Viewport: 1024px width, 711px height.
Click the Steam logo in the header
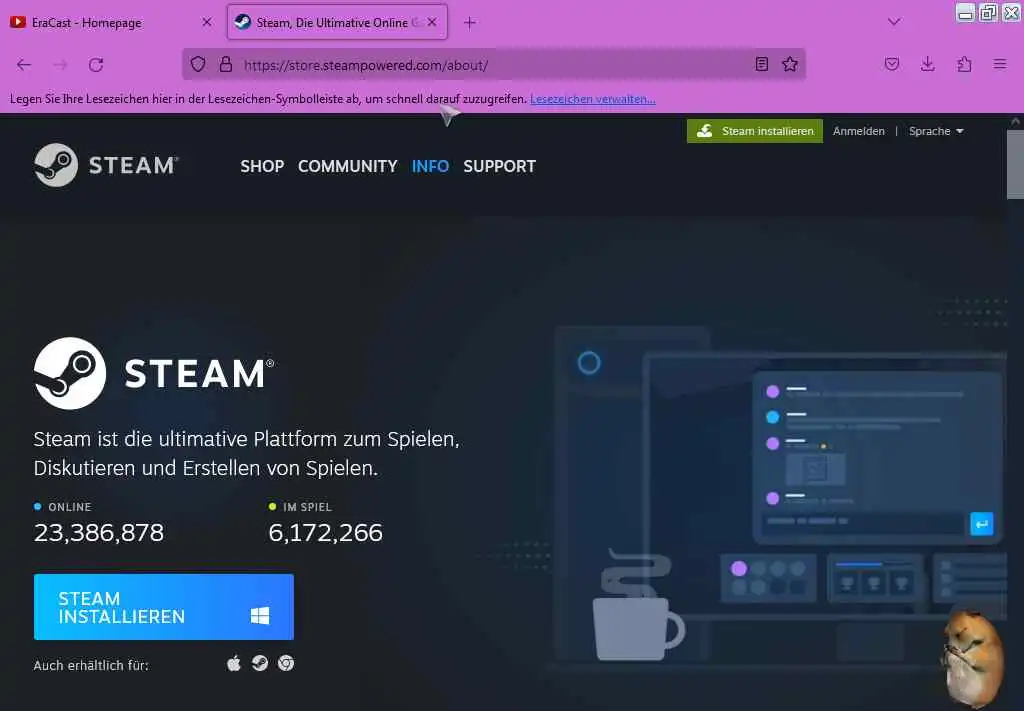coord(106,165)
